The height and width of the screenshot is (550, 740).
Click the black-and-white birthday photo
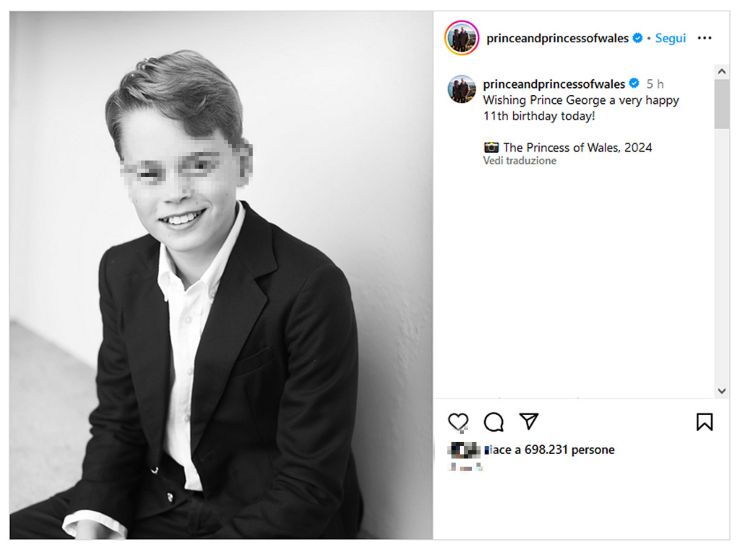pos(221,275)
